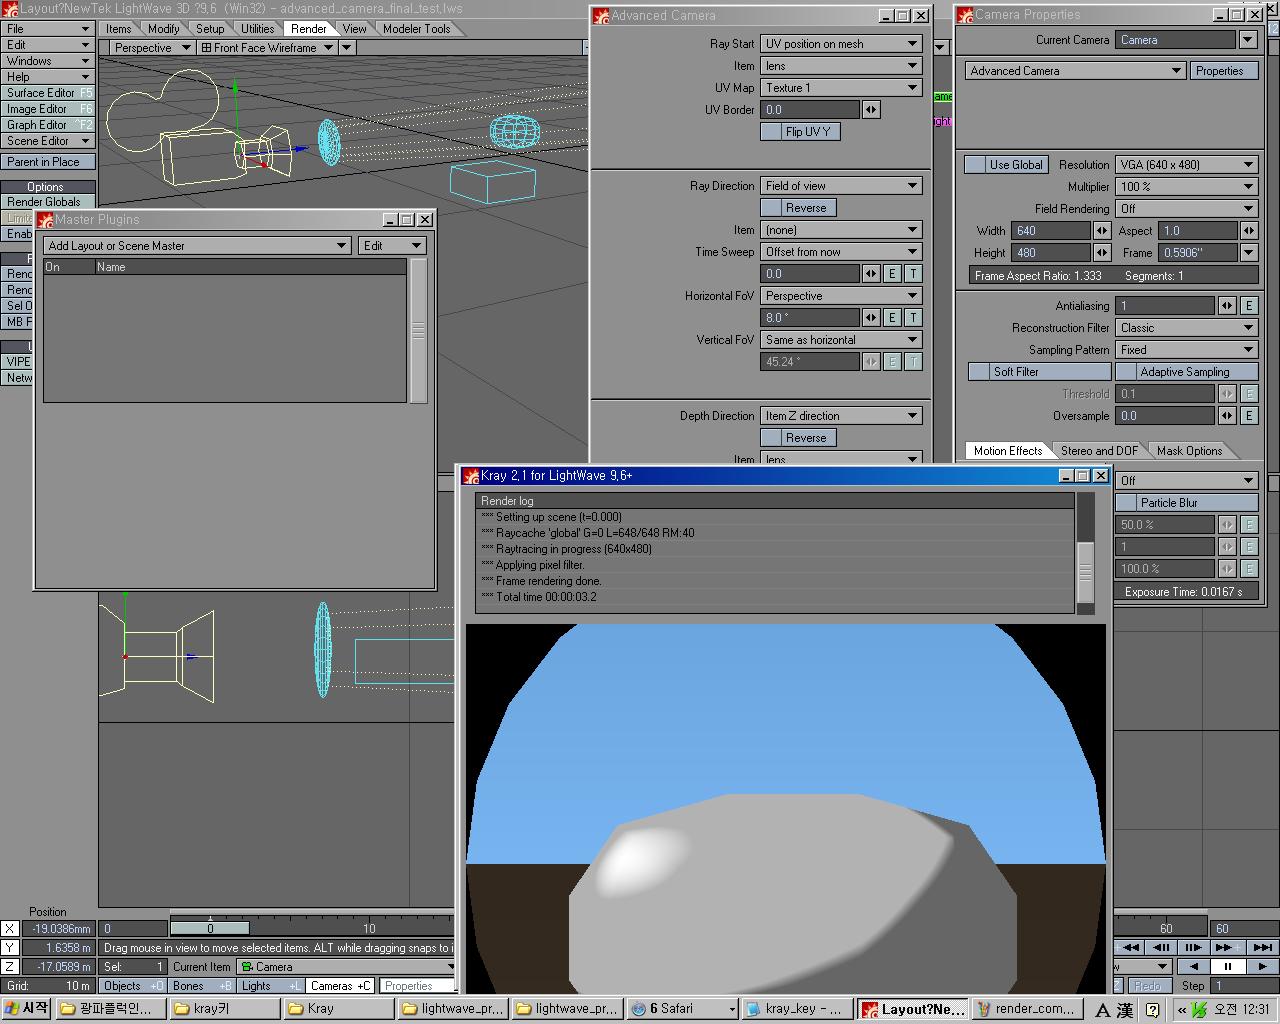Open the Modeler Tools tab

[x=416, y=29]
